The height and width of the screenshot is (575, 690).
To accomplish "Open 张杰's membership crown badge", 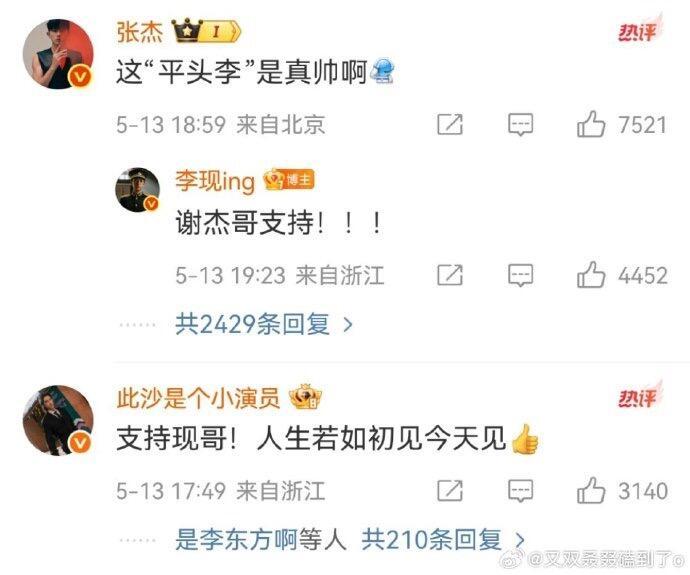I will [206, 31].
